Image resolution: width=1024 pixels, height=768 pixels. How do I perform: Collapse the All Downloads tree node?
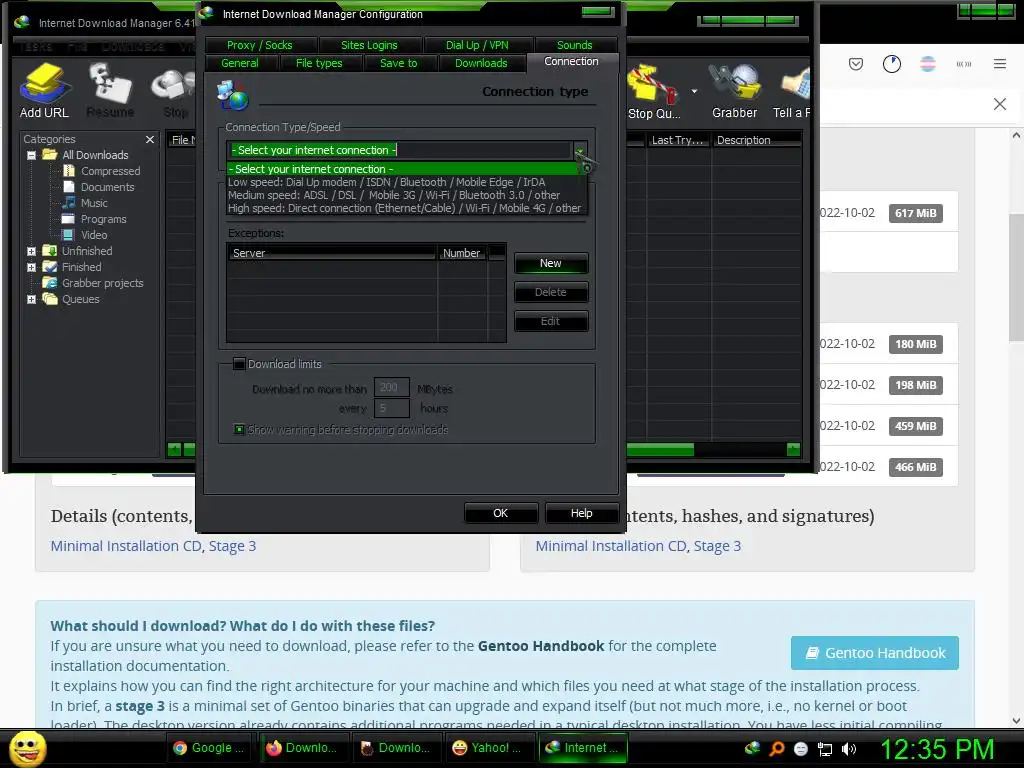point(31,155)
